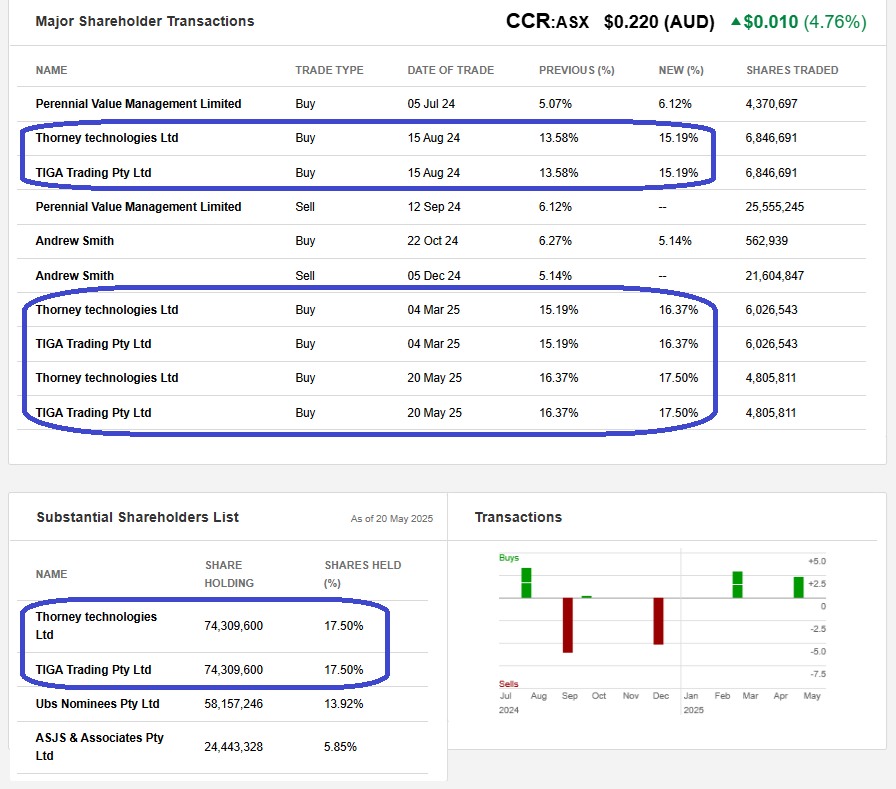Click the Shares Traded column header
The width and height of the screenshot is (896, 789).
coord(792,70)
